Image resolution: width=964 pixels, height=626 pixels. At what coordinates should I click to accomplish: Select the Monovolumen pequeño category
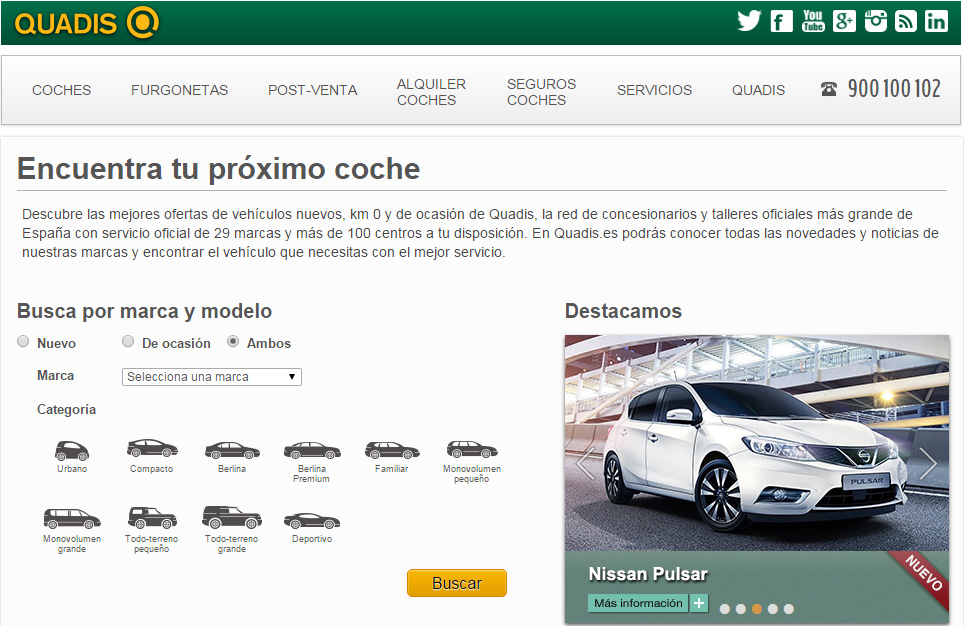pos(472,462)
